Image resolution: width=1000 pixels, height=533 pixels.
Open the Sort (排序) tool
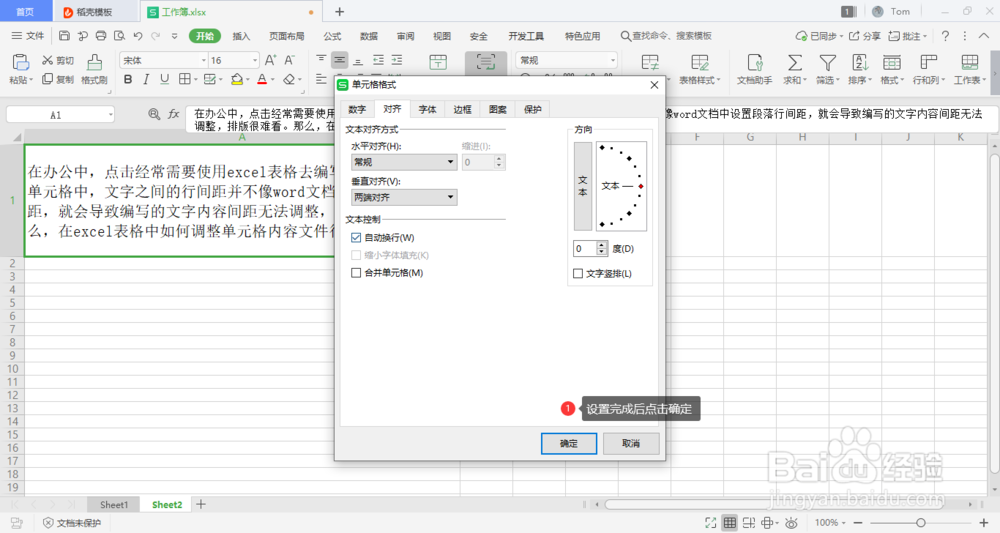coord(860,69)
